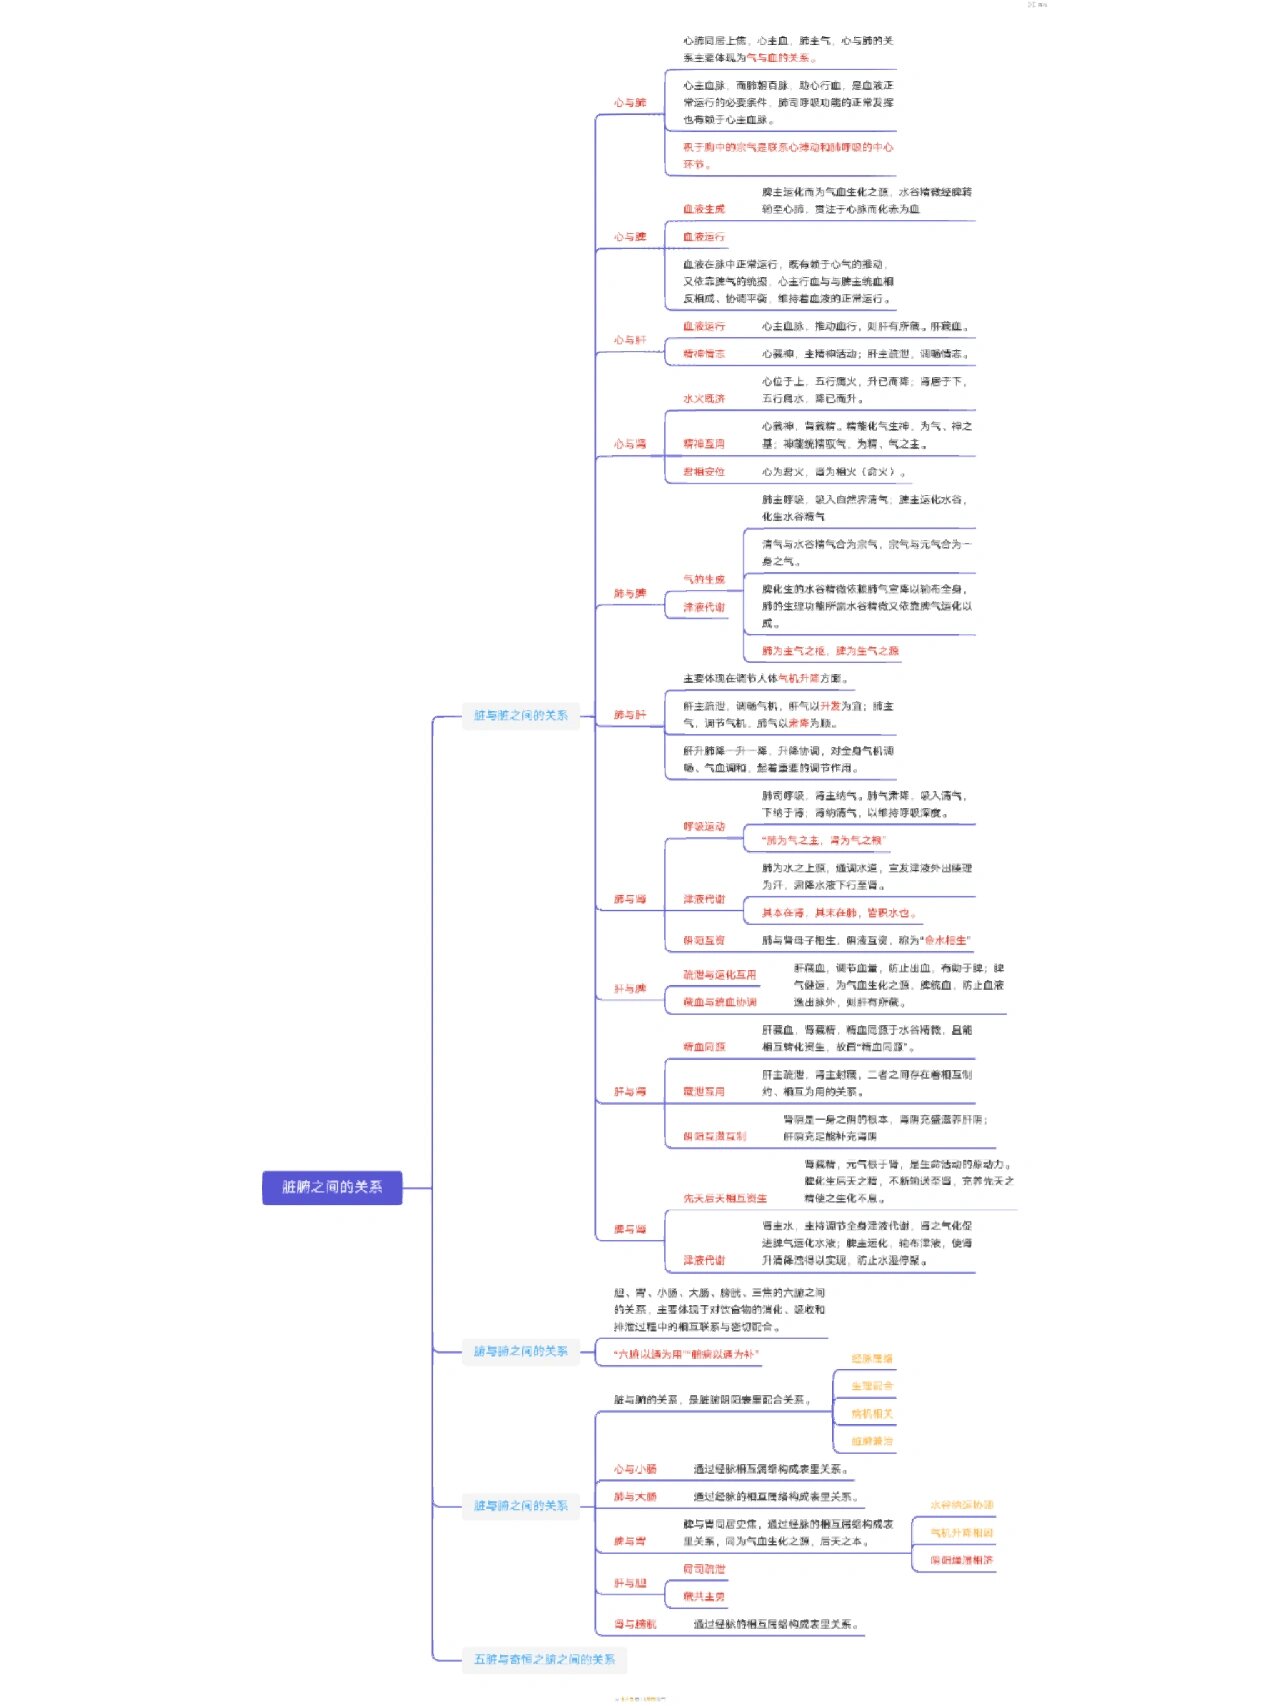Select the 脏与脏之间的关系 branch node
Viewport: 1280px width, 1706px height.
520,716
